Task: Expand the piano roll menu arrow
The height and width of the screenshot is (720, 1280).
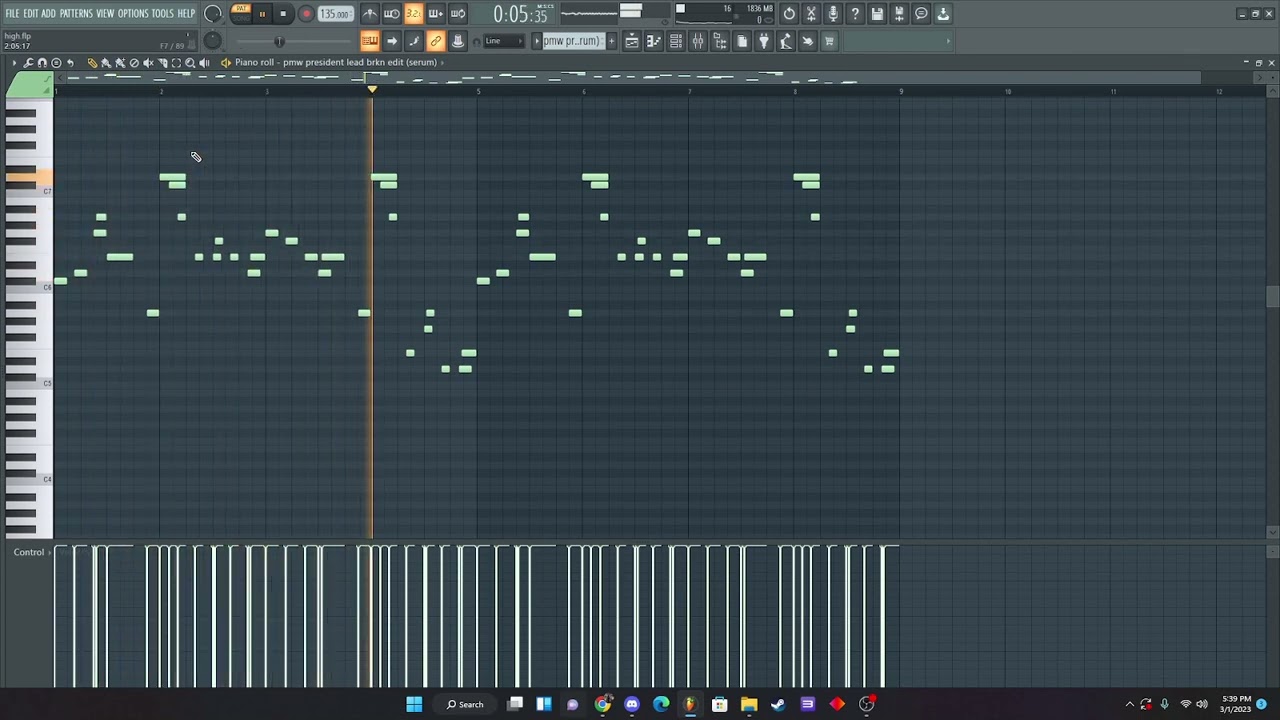Action: tap(14, 62)
